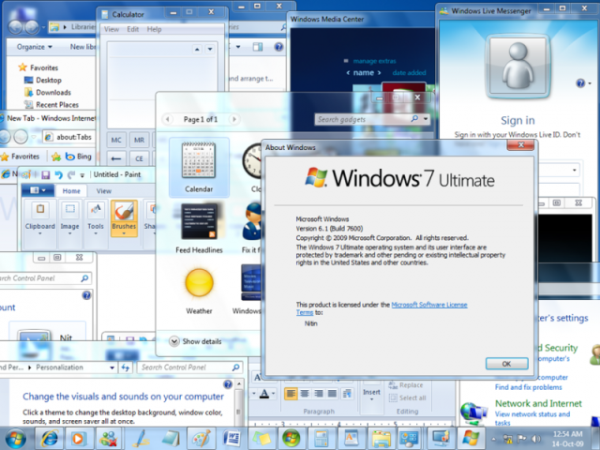This screenshot has height=450, width=600.
Task: Open the help icon in the Explorer toolbar
Action: tap(279, 47)
